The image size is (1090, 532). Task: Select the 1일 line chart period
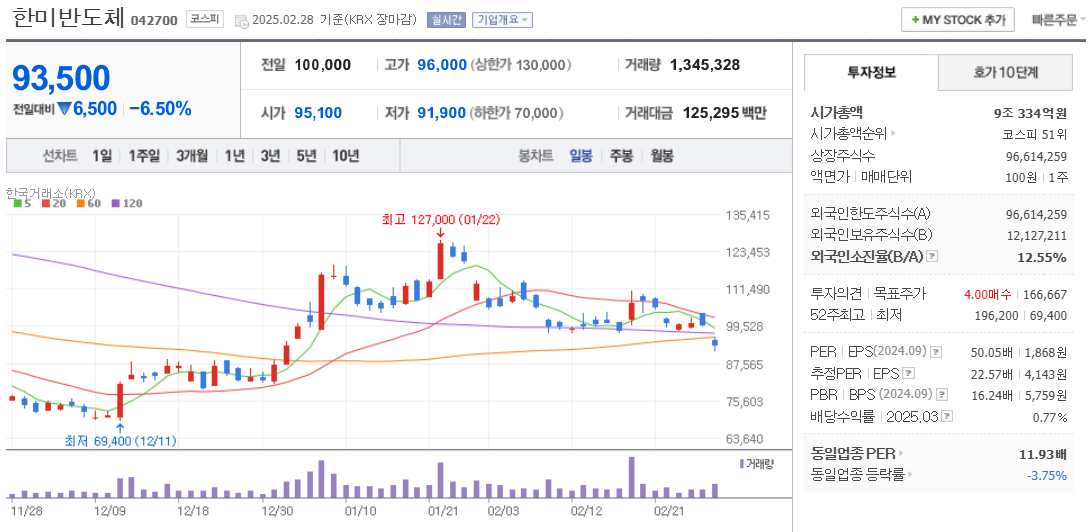click(101, 156)
